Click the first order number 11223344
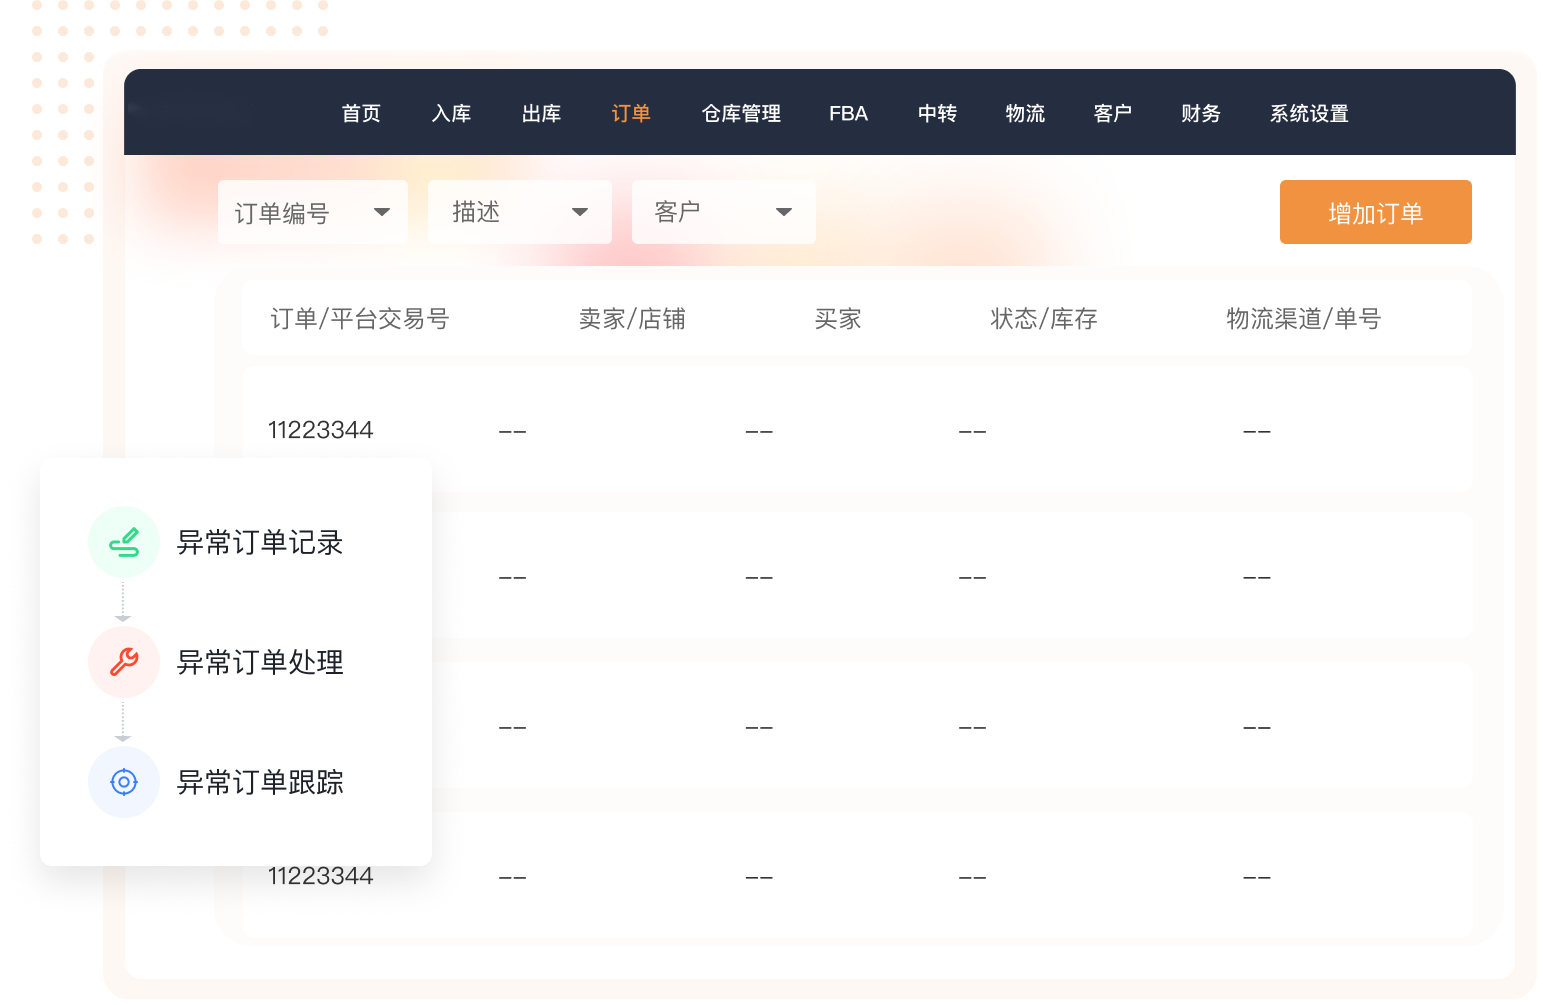The height and width of the screenshot is (1005, 1543). [320, 430]
